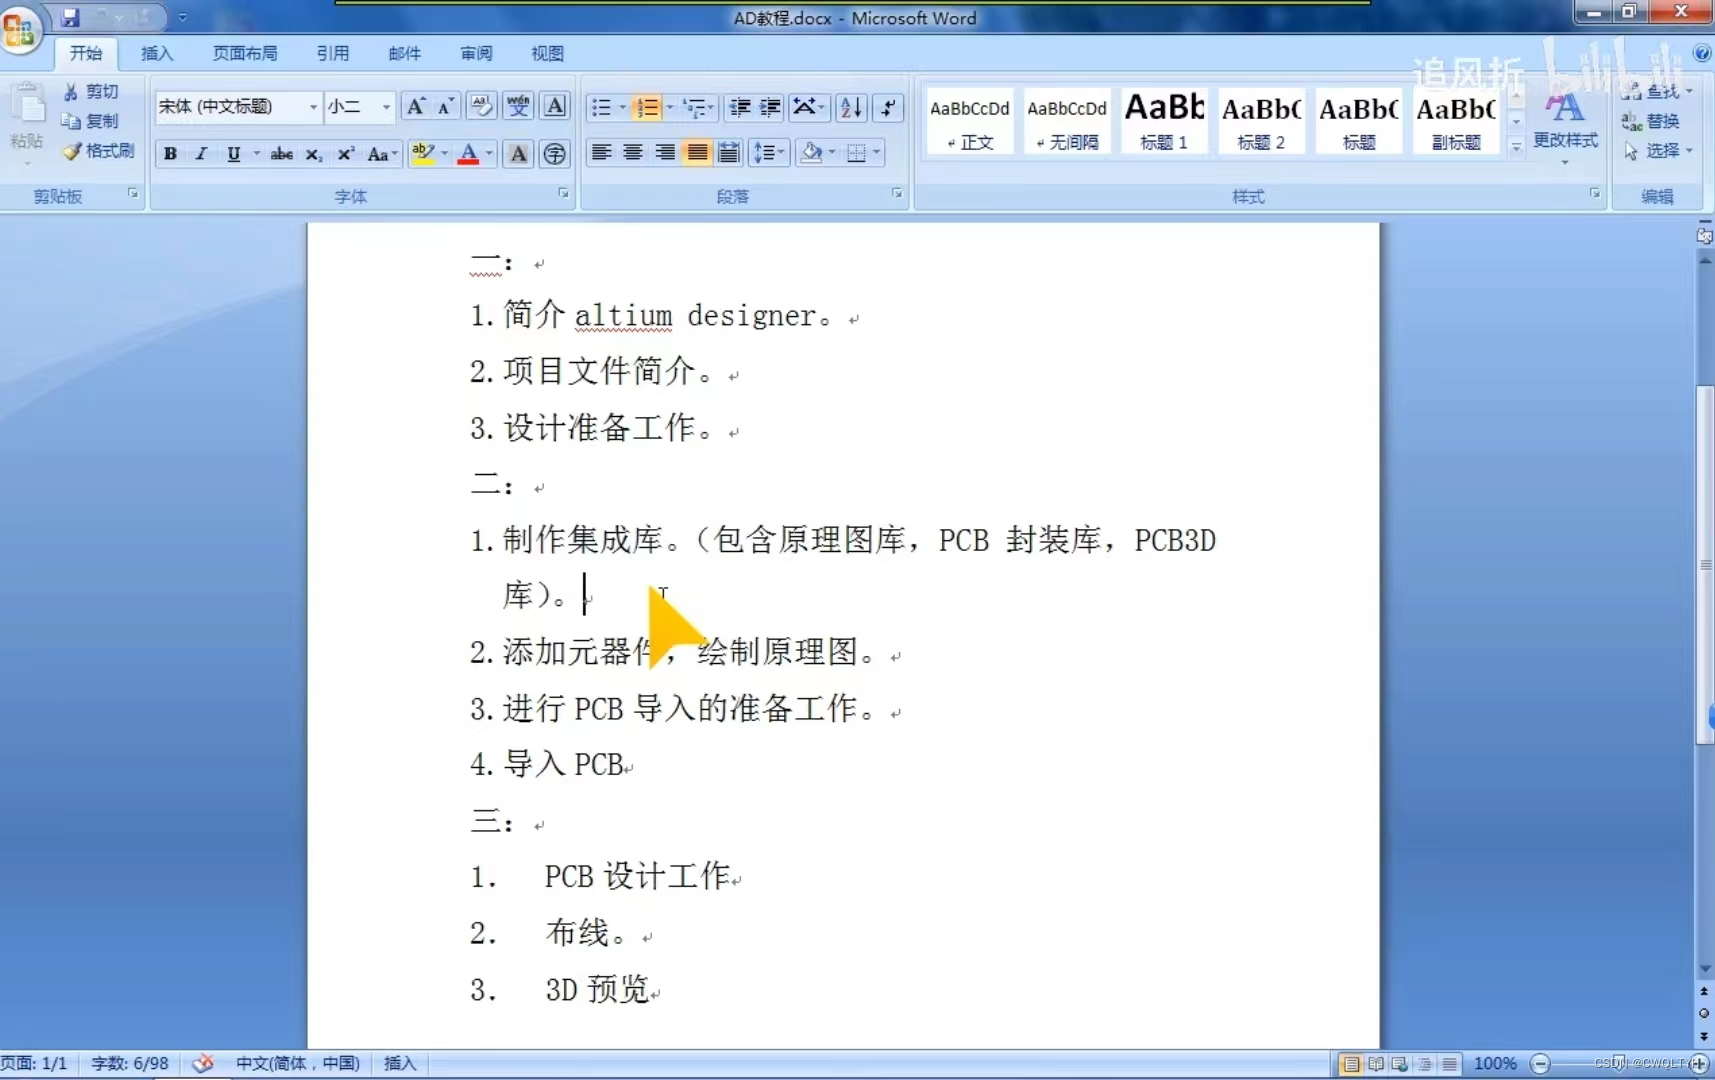Show or hide paragraph marks
Viewport: 1715px width, 1080px height.
(888, 107)
